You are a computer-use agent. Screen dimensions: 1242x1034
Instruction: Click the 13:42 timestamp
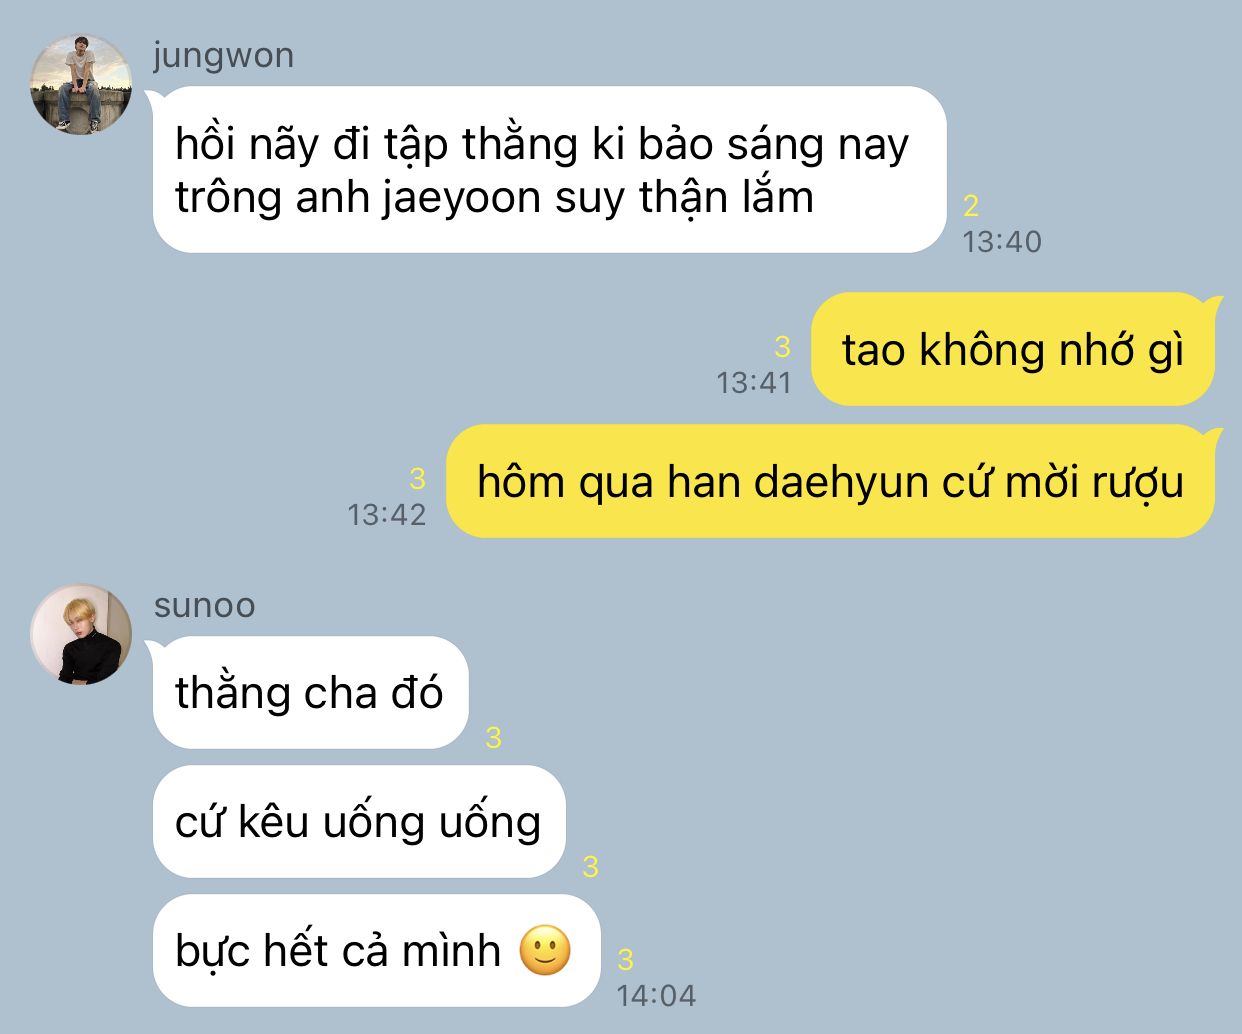click(387, 514)
